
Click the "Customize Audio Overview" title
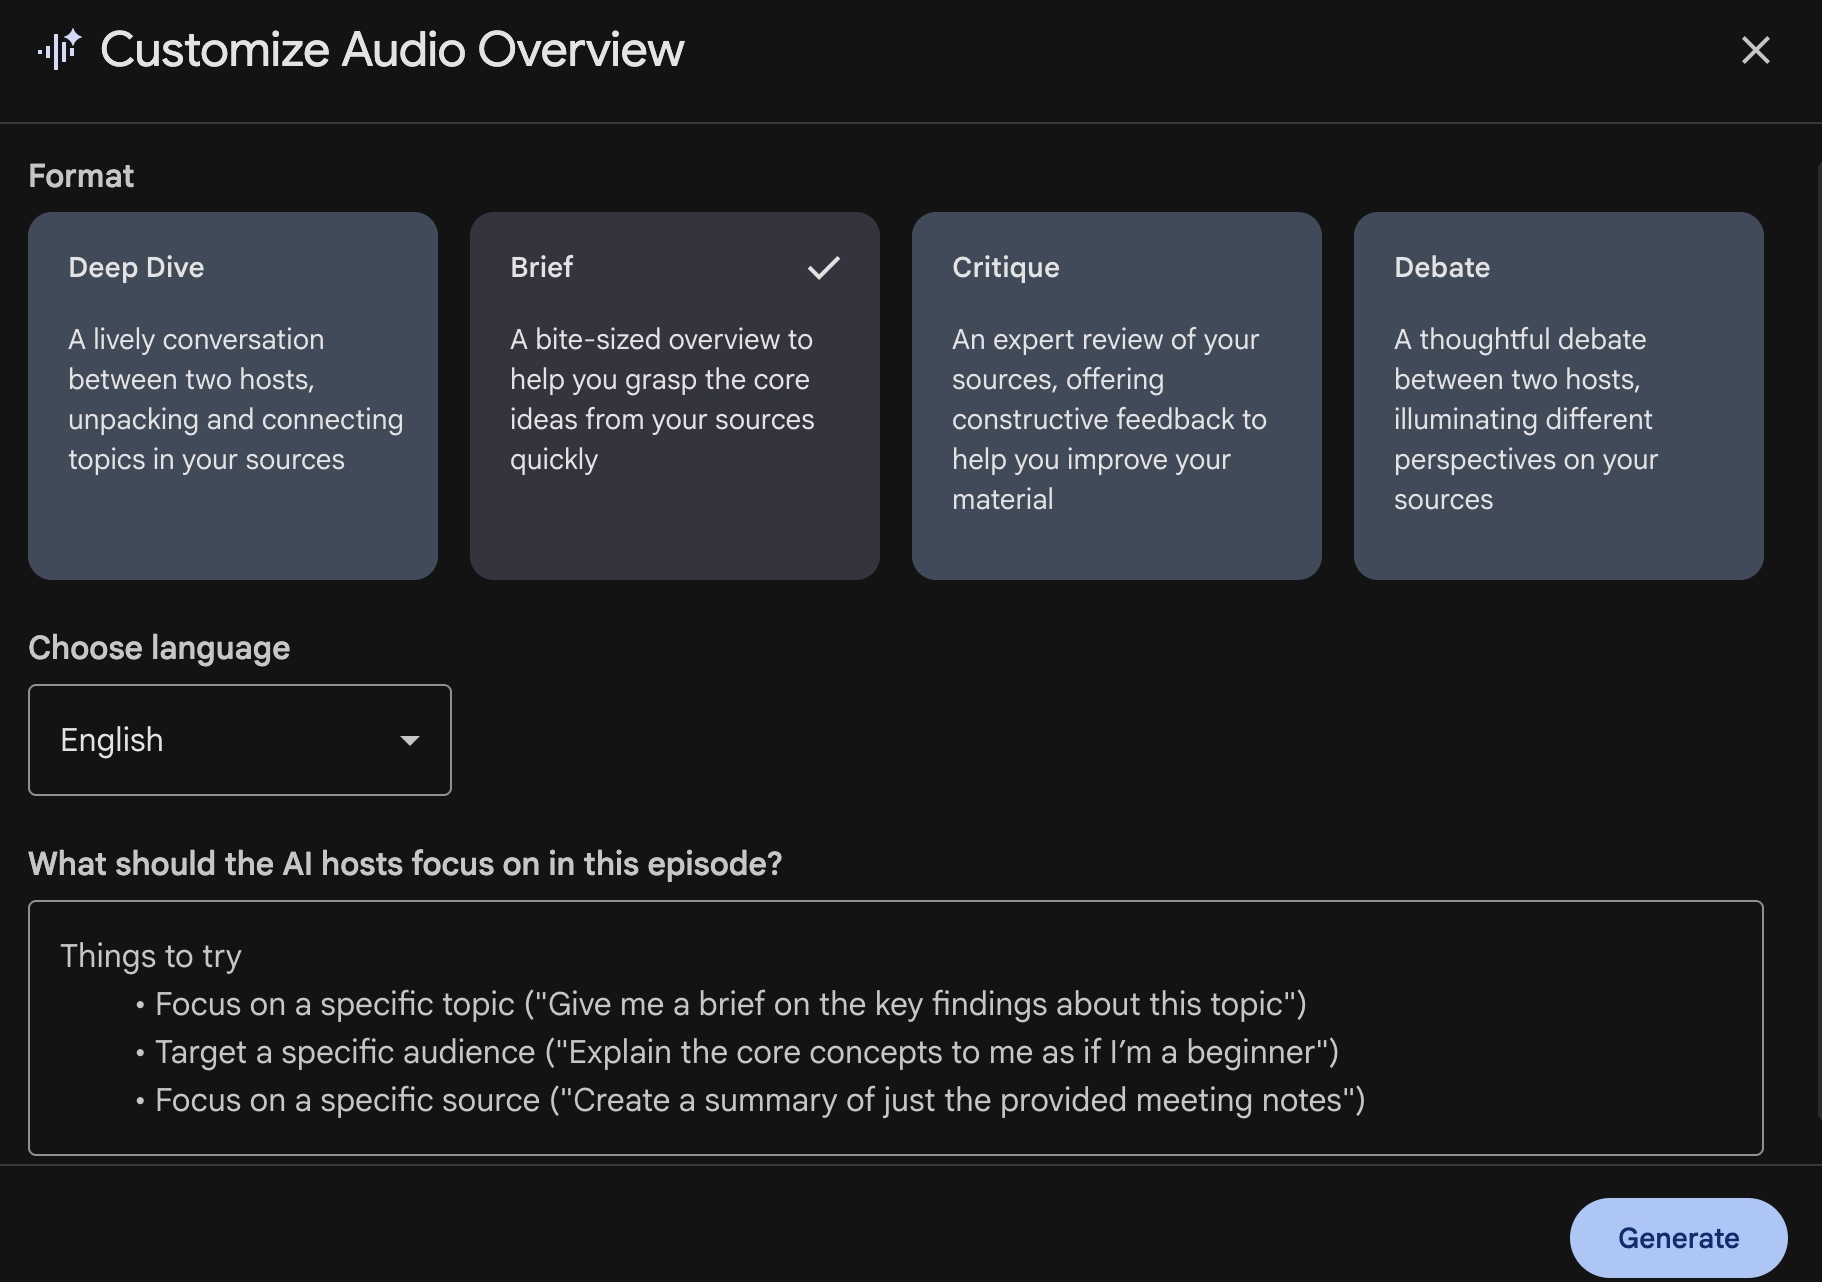point(392,50)
